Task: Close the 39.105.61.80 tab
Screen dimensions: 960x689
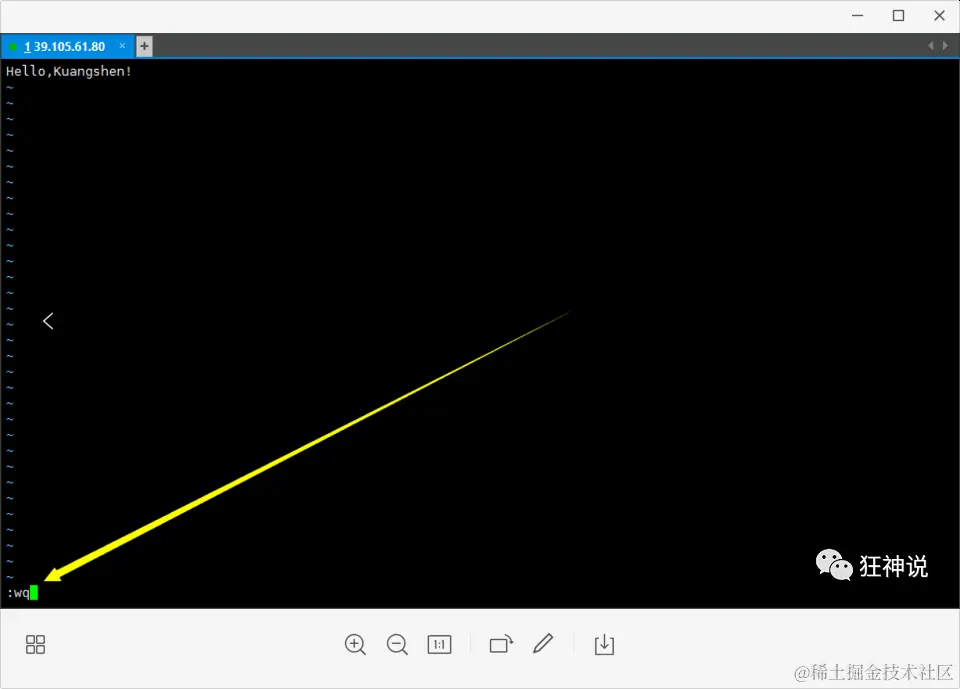Action: pyautogui.click(x=122, y=45)
